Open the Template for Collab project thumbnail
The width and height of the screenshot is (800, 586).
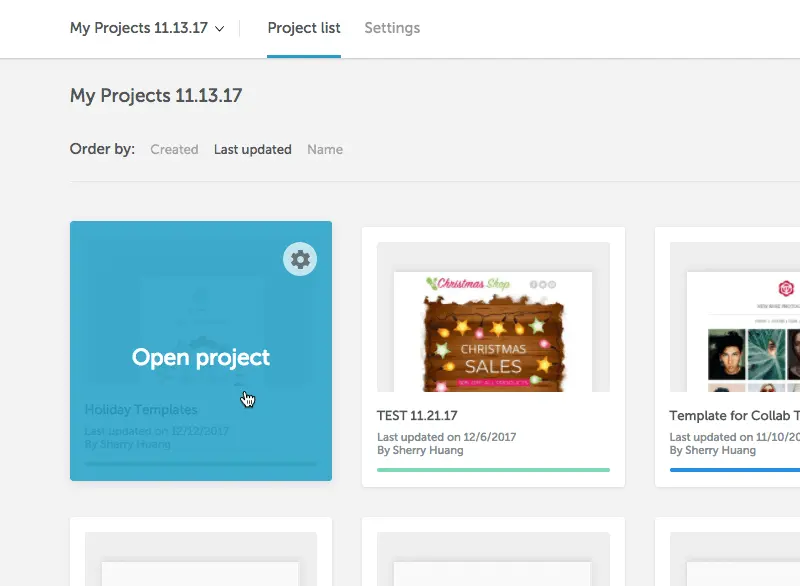(735, 317)
